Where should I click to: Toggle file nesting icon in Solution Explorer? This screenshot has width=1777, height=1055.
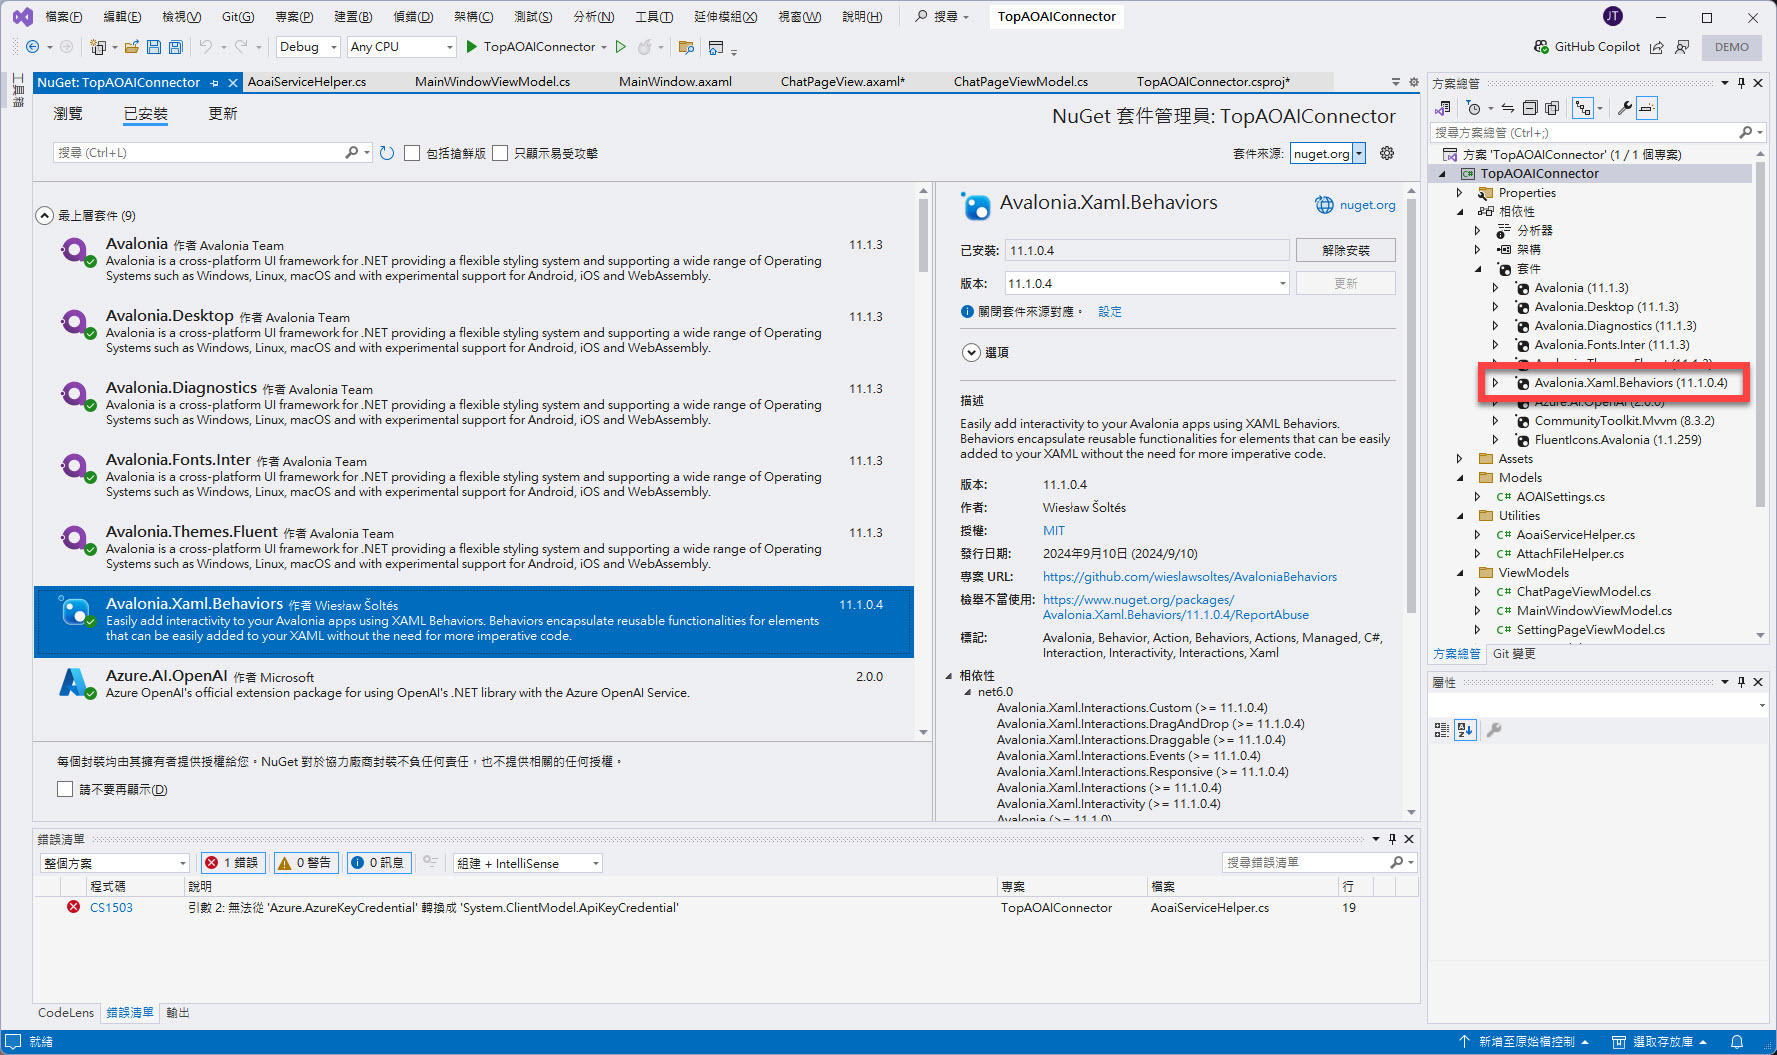[1583, 108]
